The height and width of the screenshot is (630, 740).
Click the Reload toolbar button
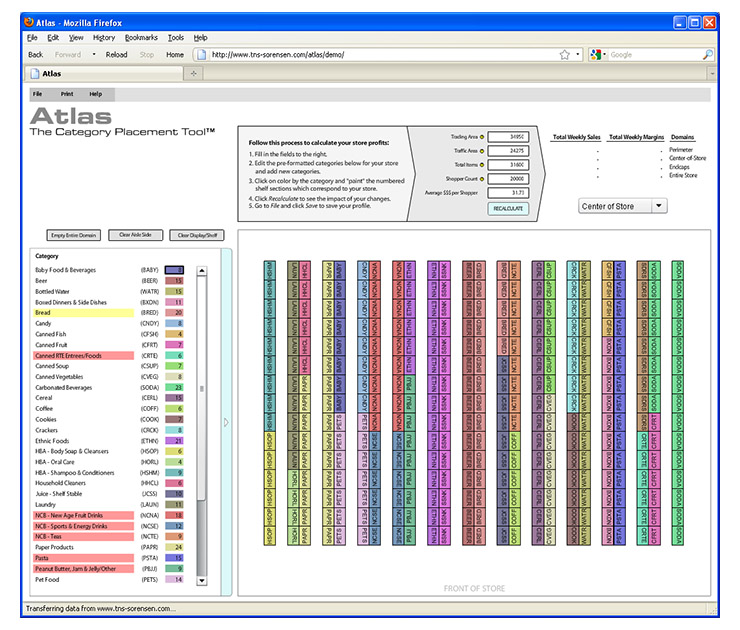(x=116, y=55)
